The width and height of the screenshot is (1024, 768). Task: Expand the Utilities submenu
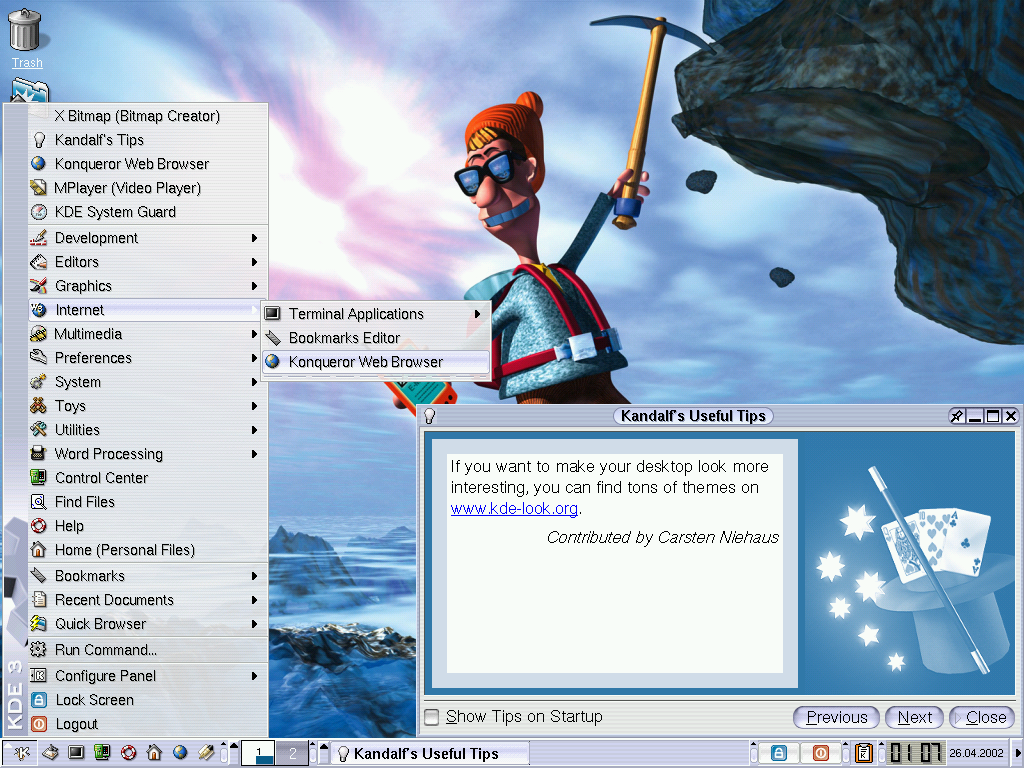coord(148,430)
